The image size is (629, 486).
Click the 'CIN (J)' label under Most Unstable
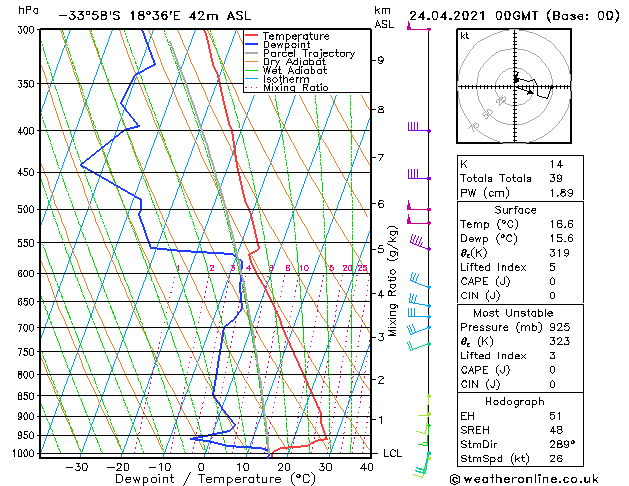[x=480, y=384]
